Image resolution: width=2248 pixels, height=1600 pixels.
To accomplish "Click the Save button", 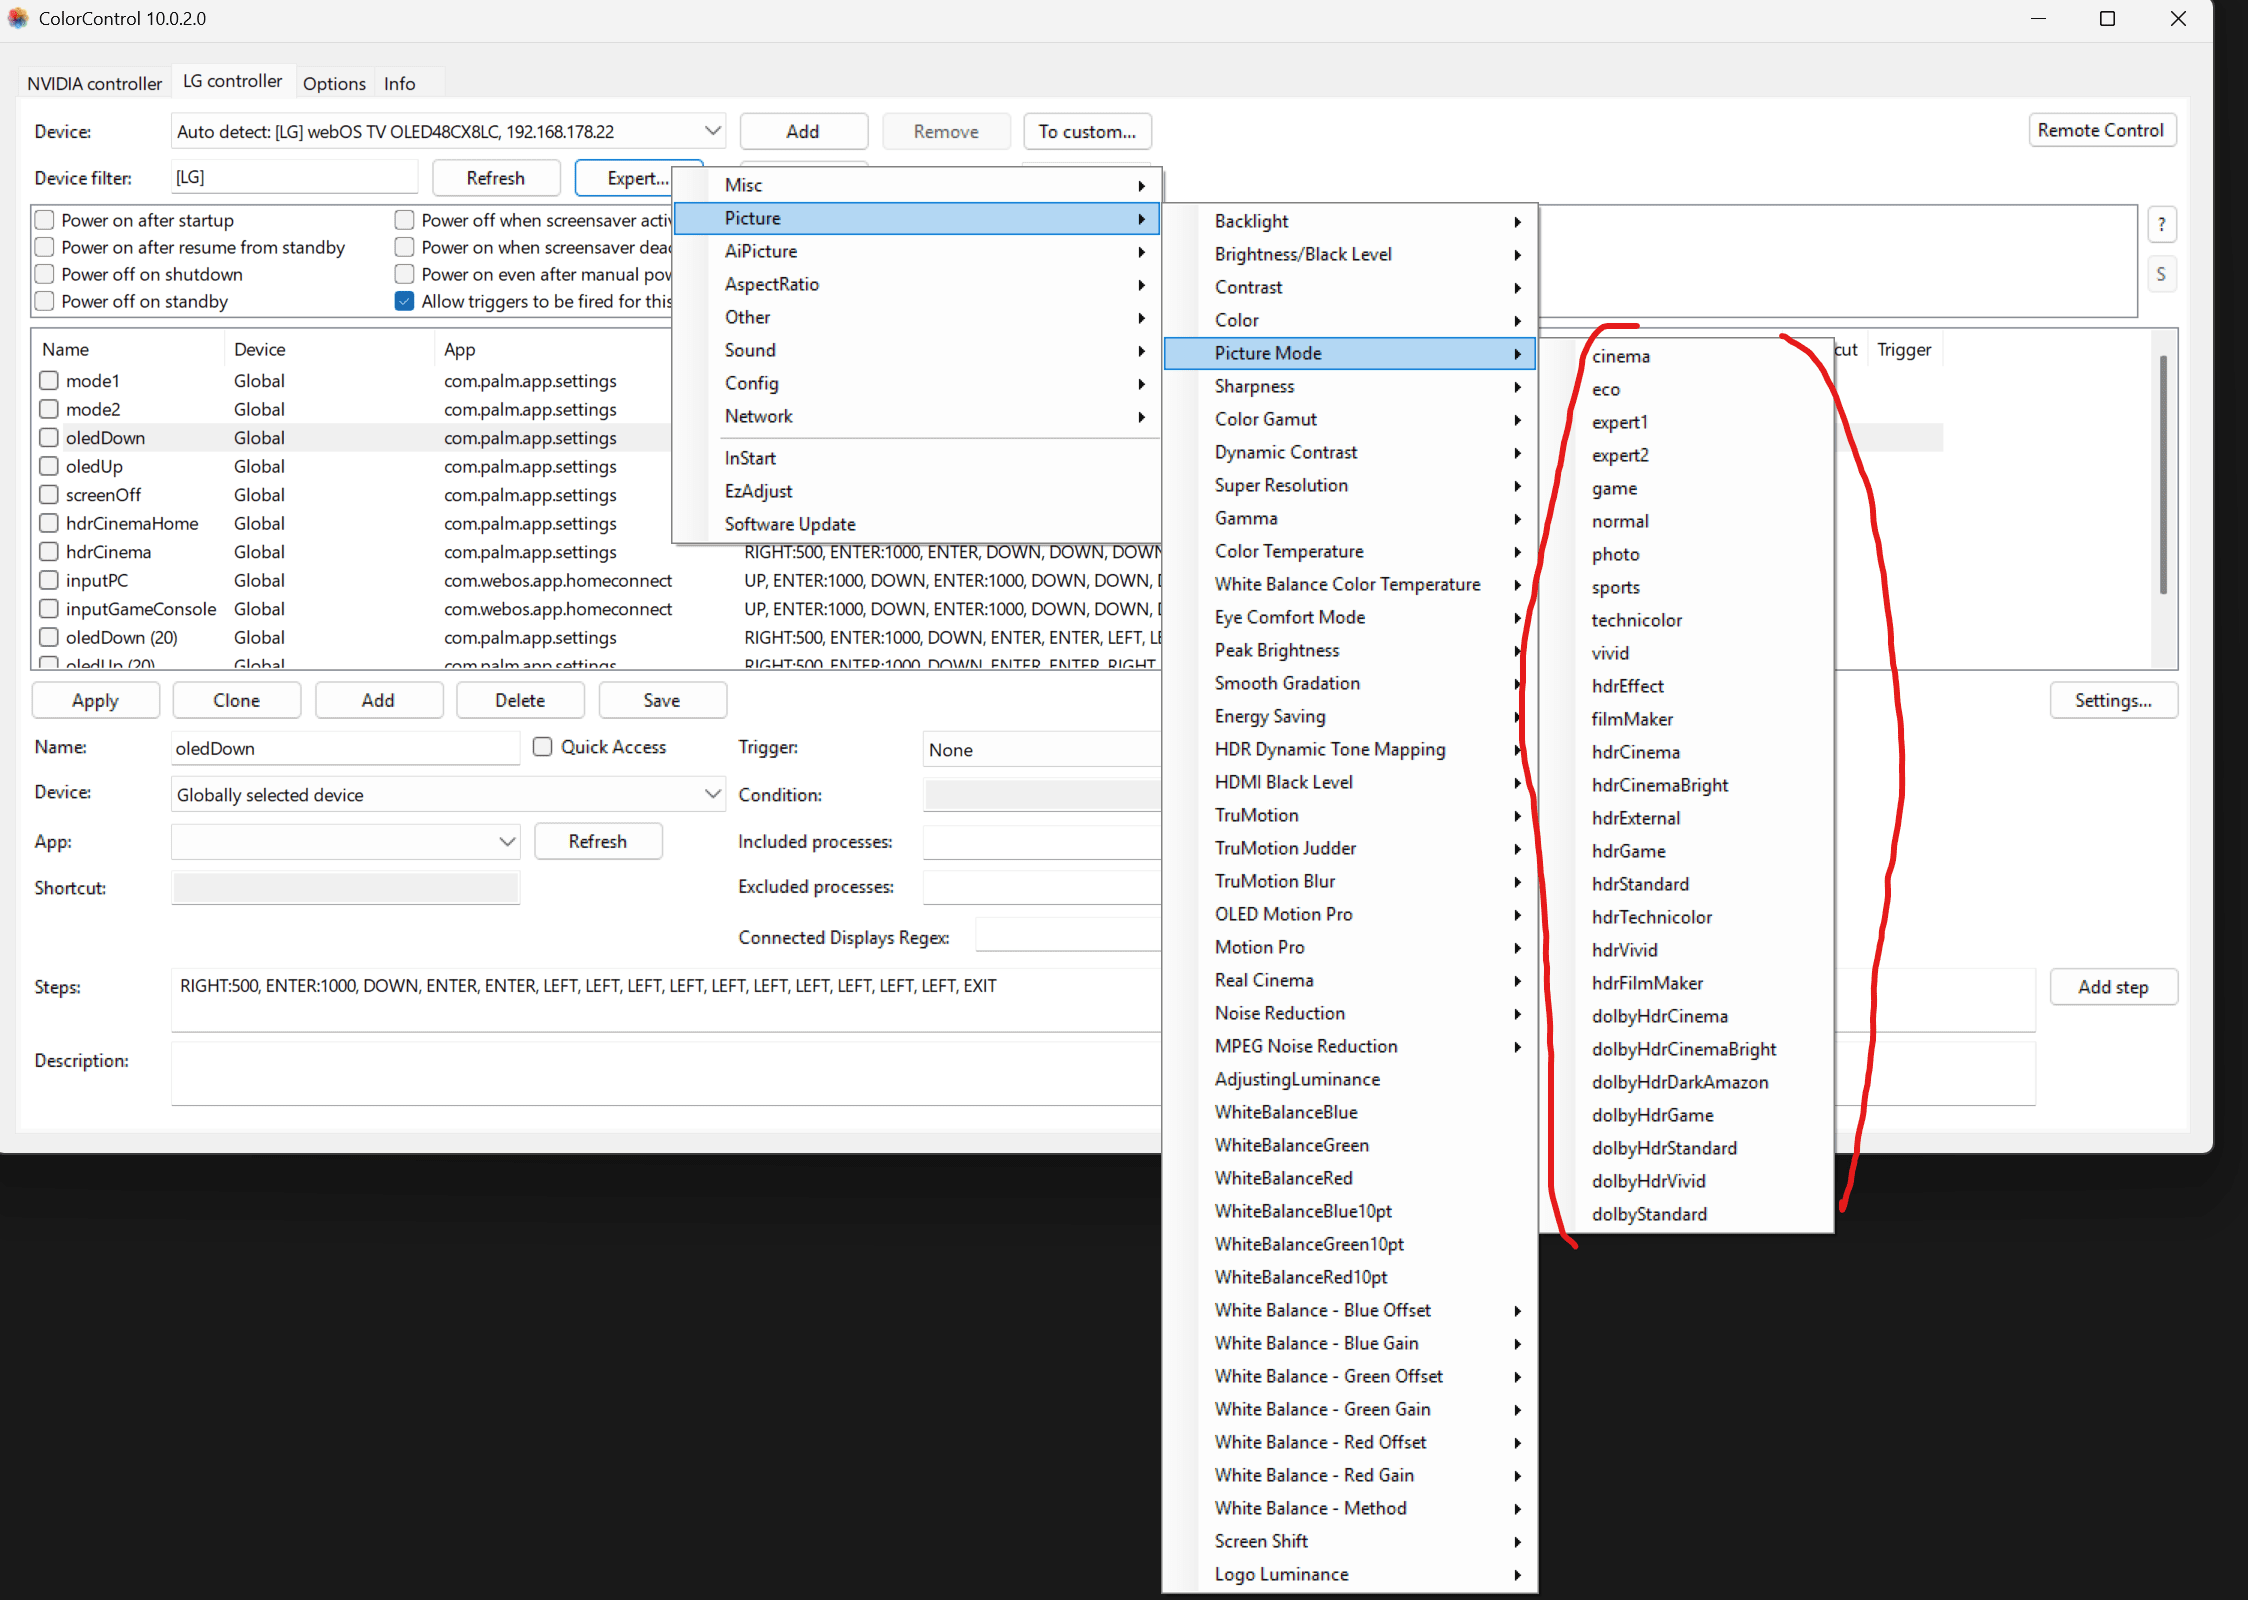I will click(x=662, y=700).
